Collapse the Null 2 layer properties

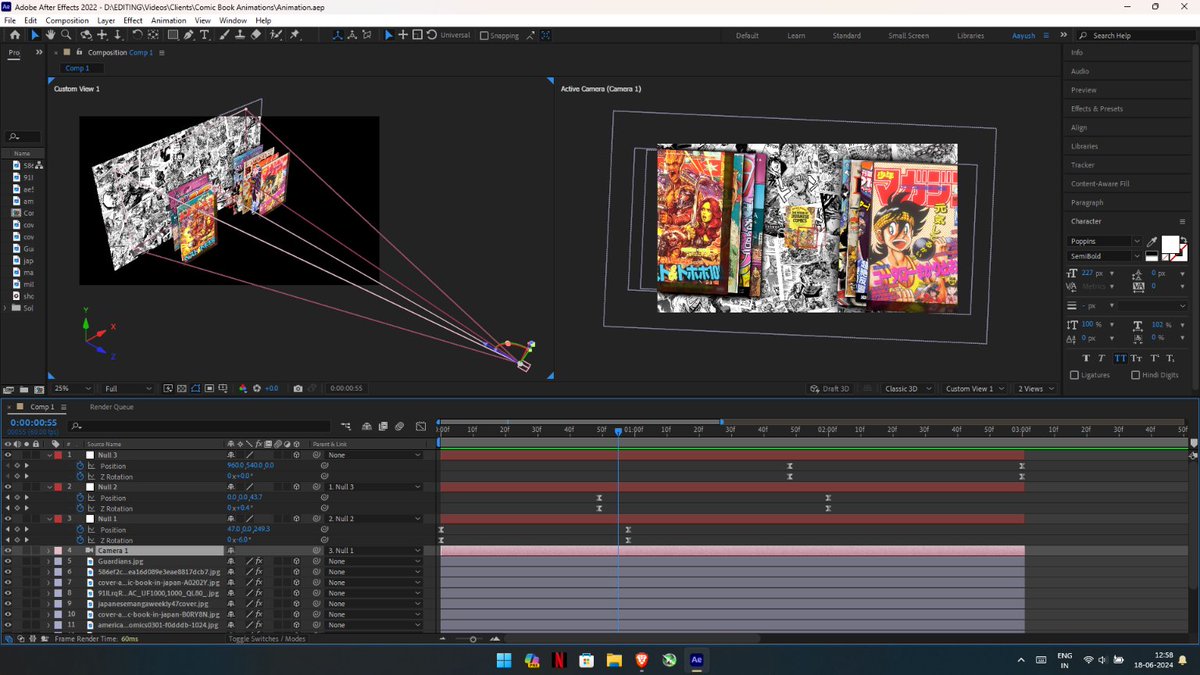pyautogui.click(x=49, y=487)
